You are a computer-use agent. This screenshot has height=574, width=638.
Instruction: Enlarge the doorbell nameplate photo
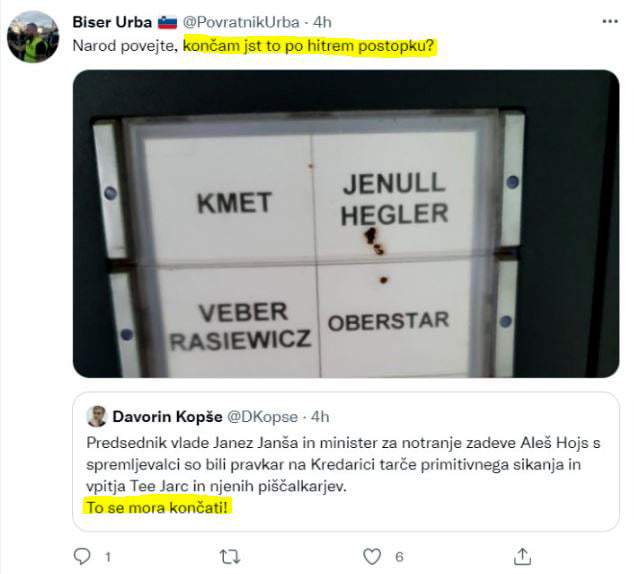[x=346, y=224]
